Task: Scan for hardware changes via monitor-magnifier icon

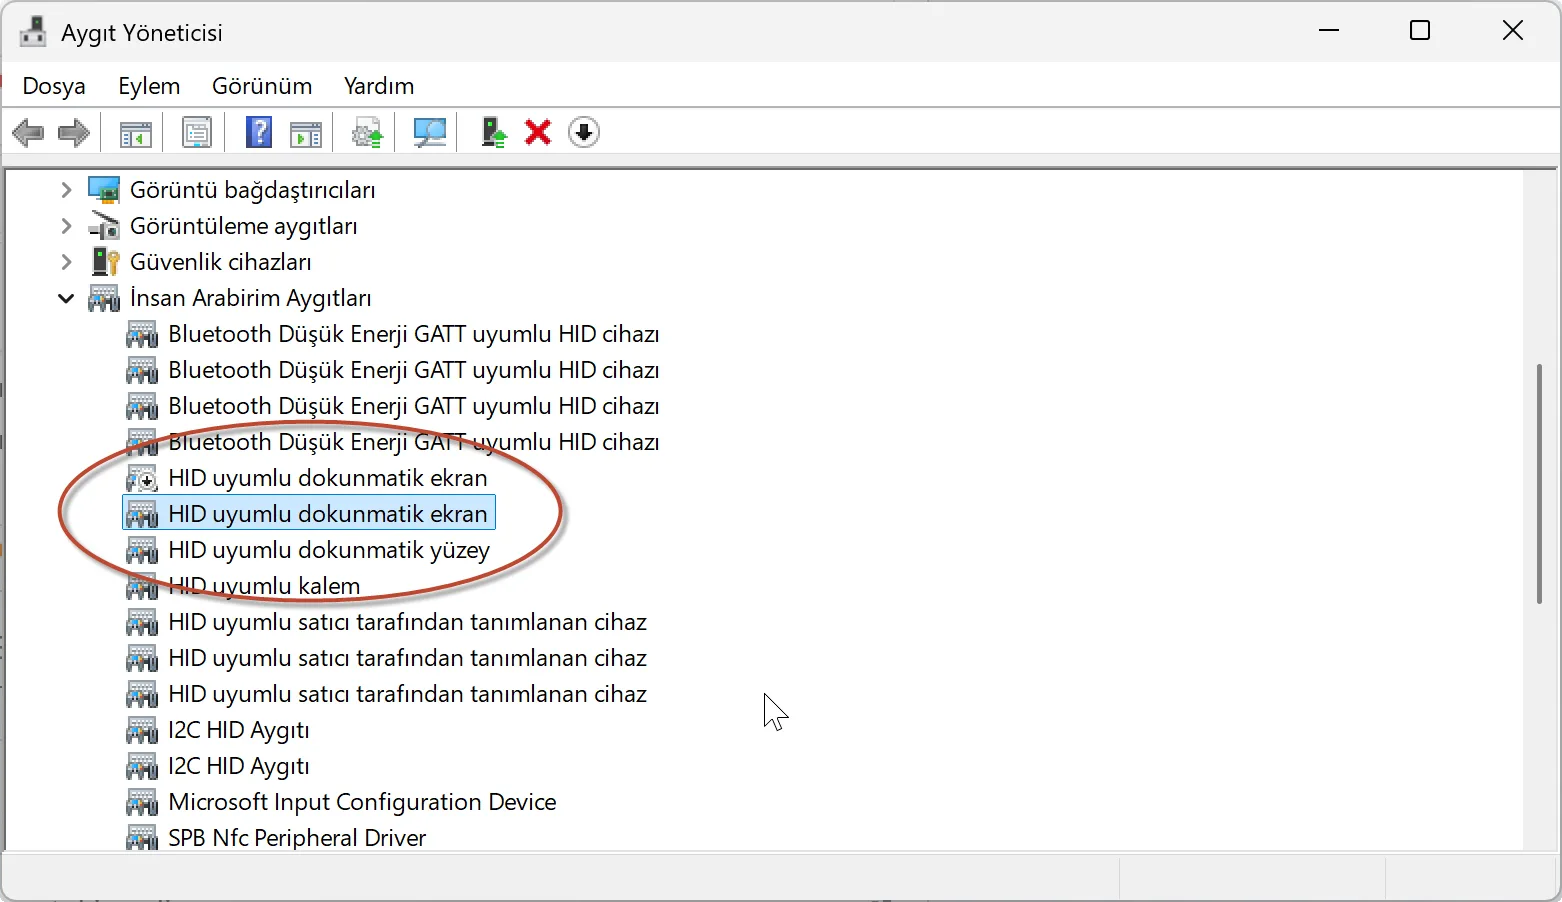Action: 430,132
